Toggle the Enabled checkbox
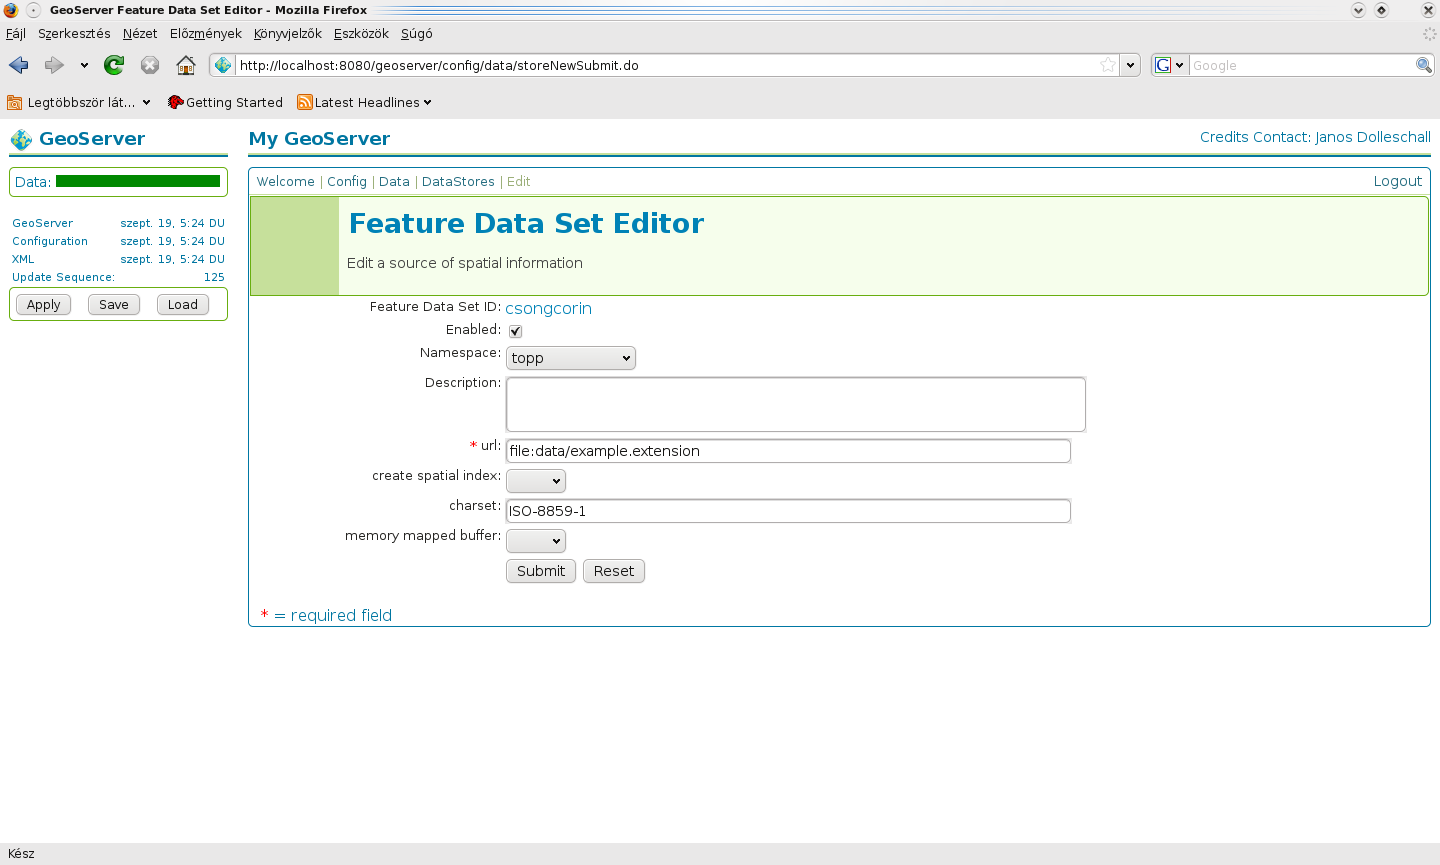 (x=515, y=331)
